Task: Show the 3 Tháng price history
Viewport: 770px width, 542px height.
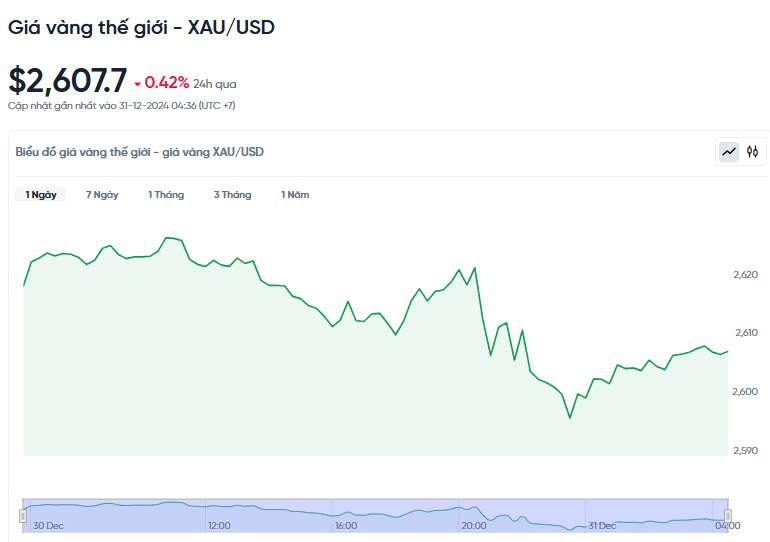Action: [232, 195]
